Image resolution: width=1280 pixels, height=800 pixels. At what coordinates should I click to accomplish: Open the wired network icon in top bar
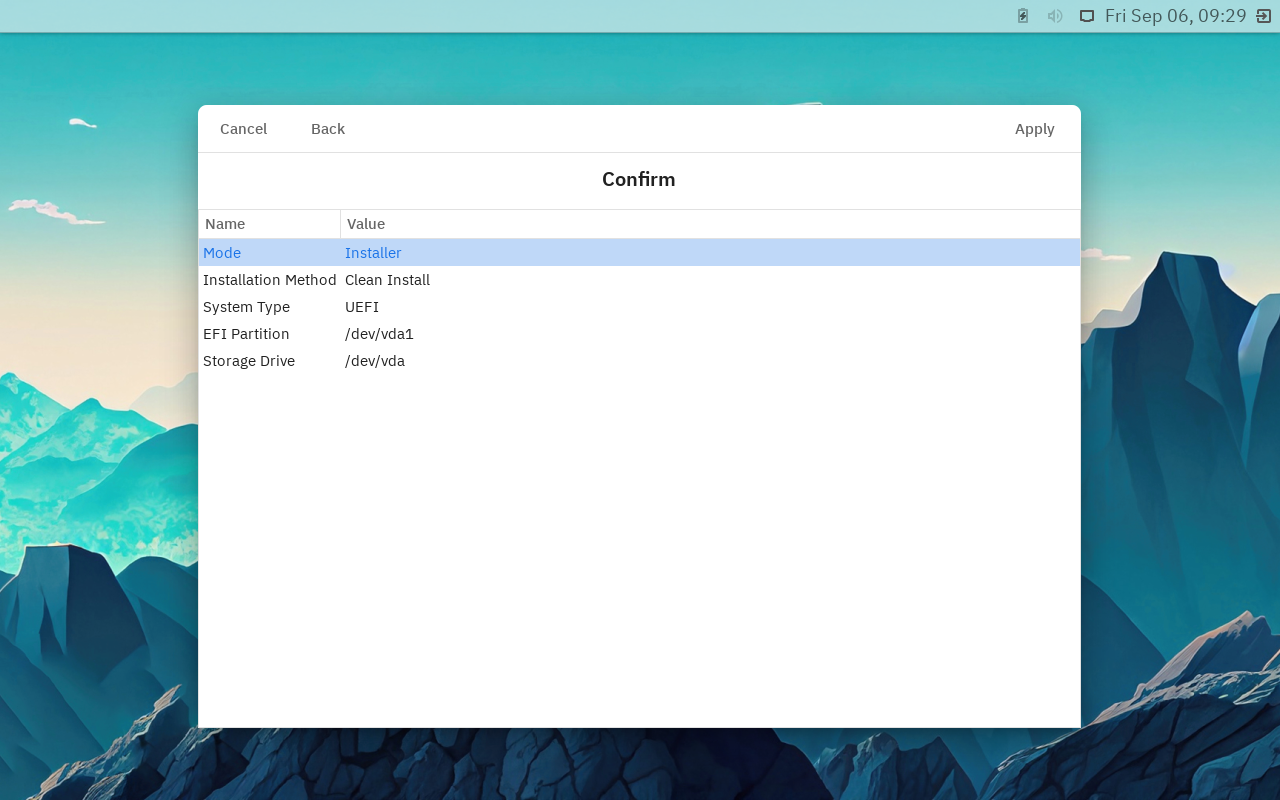tap(1087, 16)
